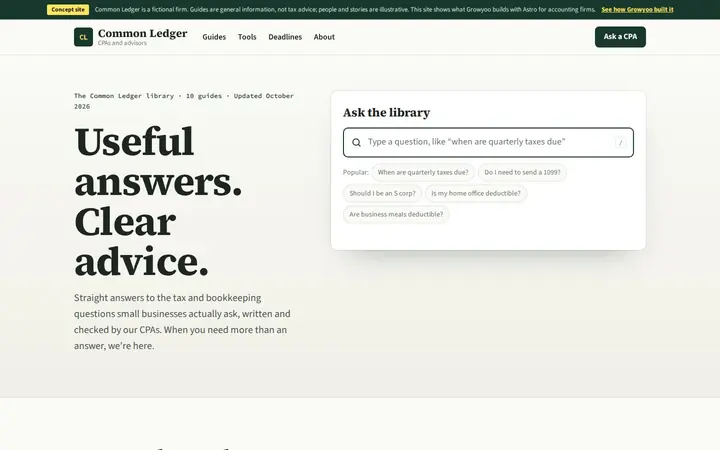This screenshot has width=720, height=450.
Task: Click the CL logo icon
Action: [83, 37]
